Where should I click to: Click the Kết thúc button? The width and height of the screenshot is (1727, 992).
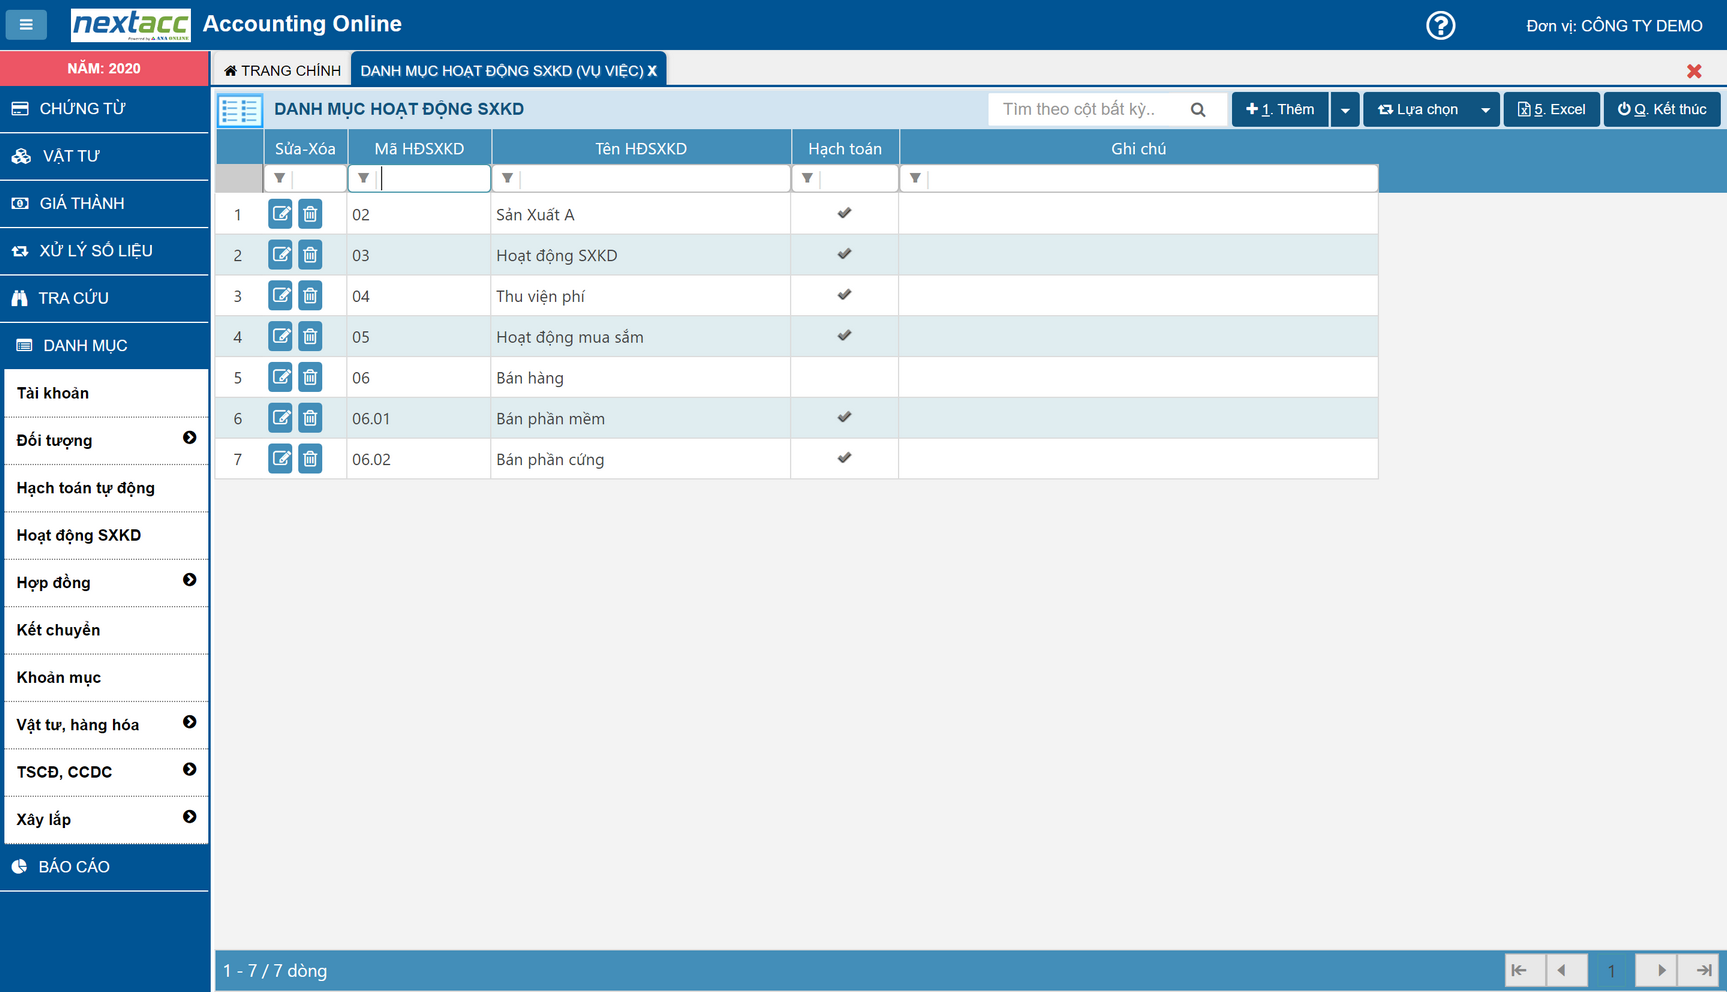(1661, 110)
